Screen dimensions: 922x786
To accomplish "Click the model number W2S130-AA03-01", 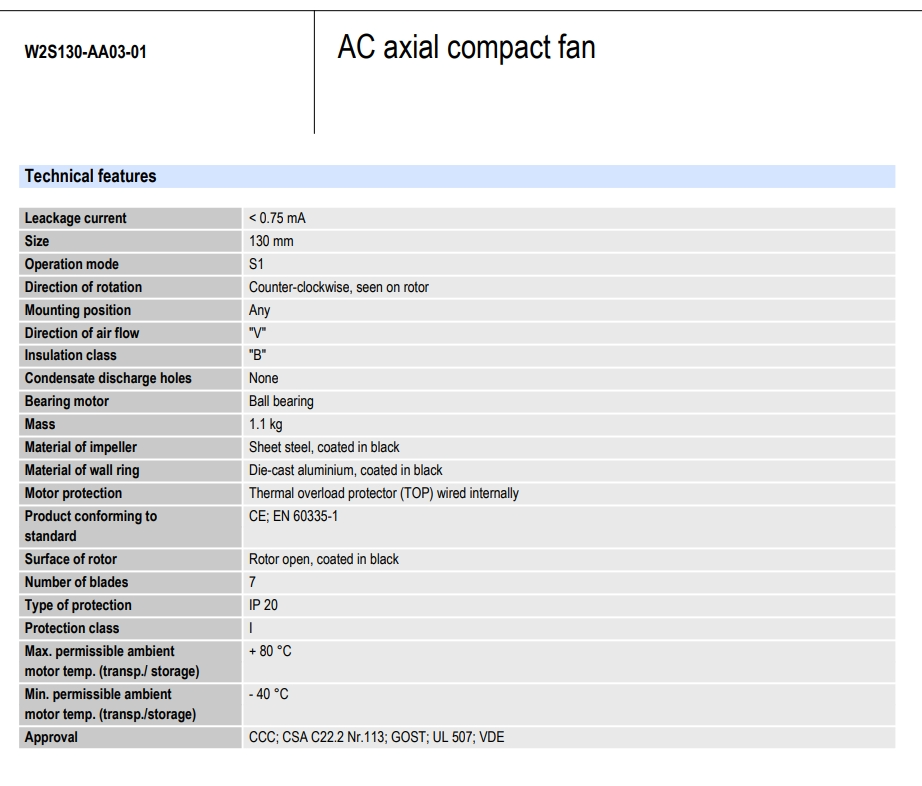I will [x=85, y=52].
